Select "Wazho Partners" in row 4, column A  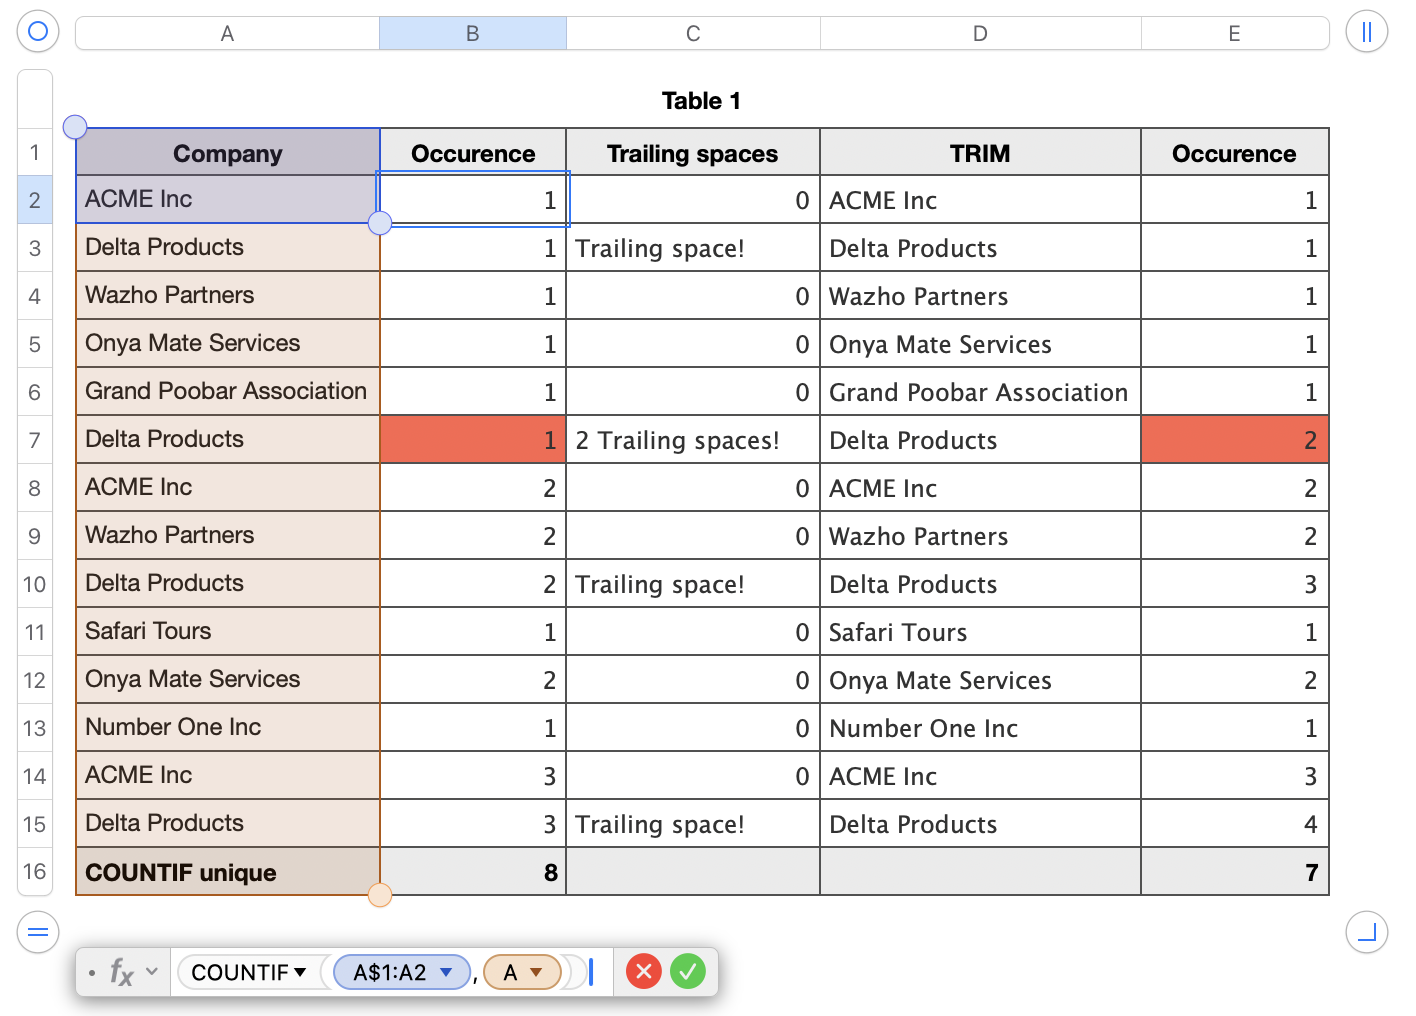228,295
